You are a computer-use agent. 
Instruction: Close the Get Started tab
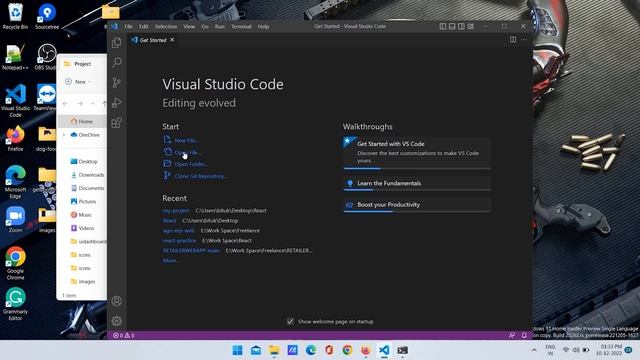click(172, 40)
